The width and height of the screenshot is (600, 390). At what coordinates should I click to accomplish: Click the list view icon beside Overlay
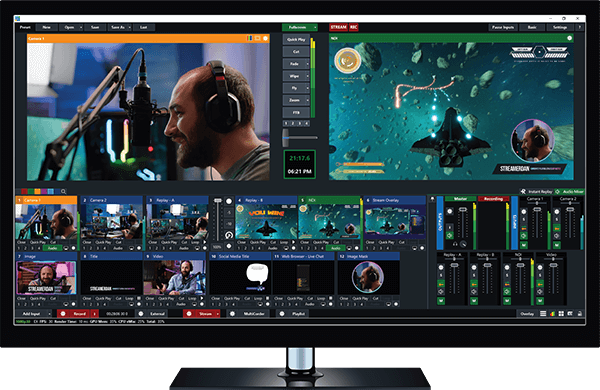[x=543, y=314]
